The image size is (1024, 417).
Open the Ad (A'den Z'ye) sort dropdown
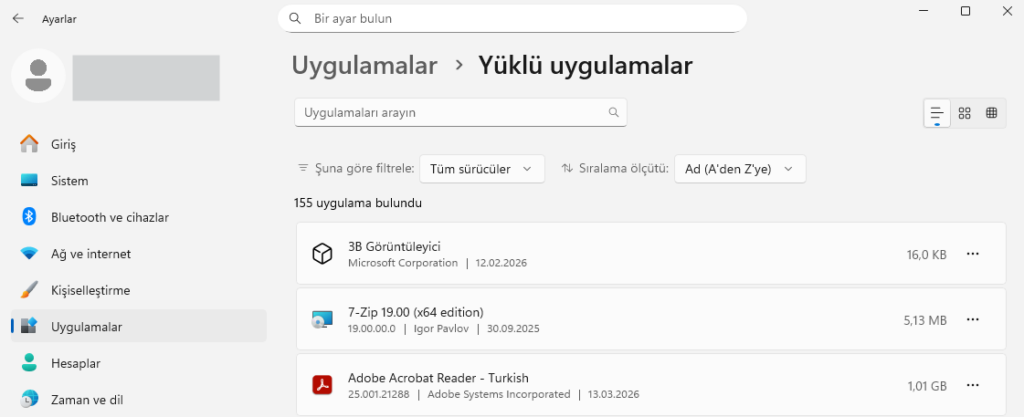pos(739,169)
